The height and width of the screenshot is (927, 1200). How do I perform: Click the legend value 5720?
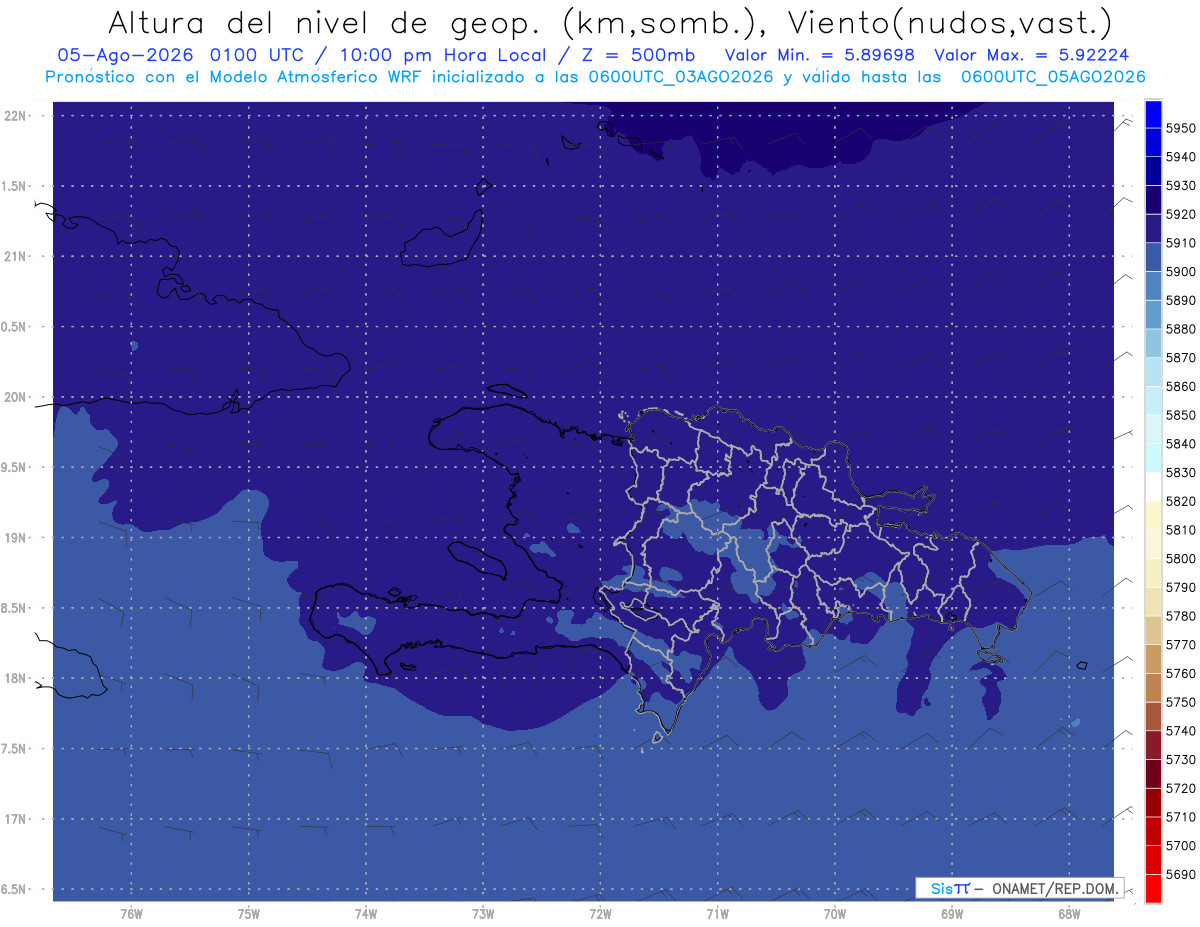(1180, 789)
